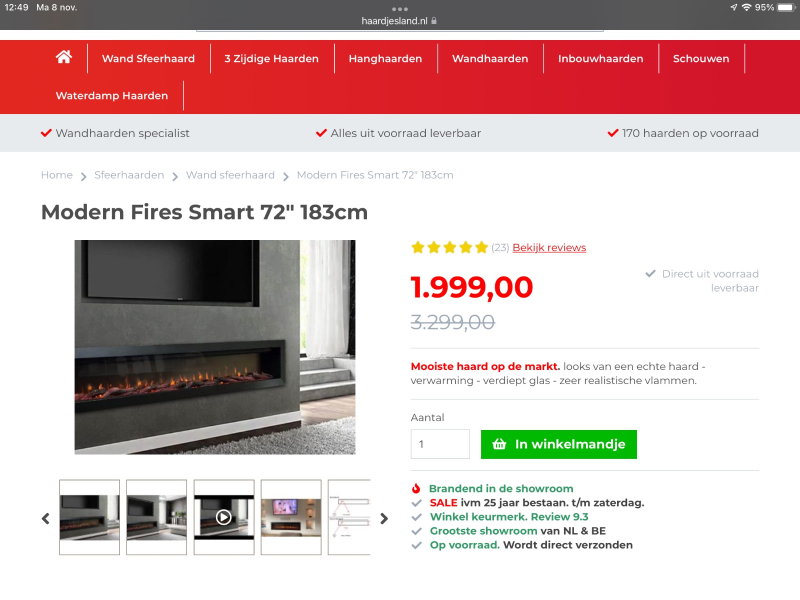Tap the three dots above the address bar

coord(399,9)
